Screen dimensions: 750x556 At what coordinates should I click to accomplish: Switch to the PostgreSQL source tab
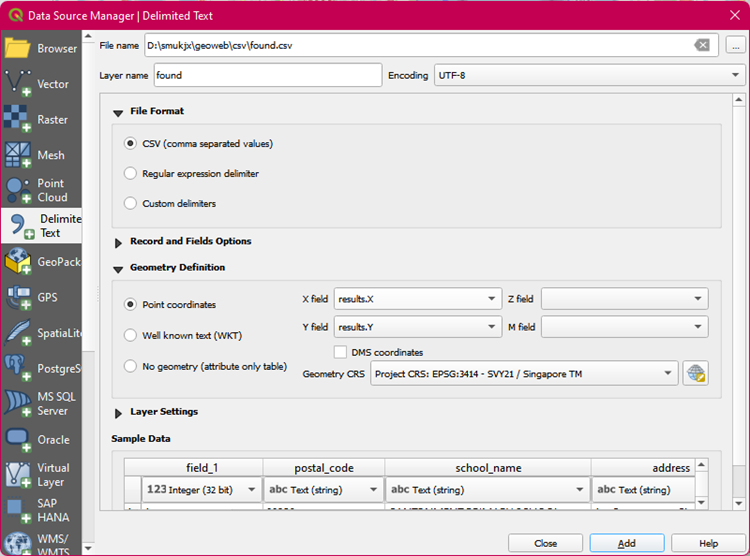point(18,368)
